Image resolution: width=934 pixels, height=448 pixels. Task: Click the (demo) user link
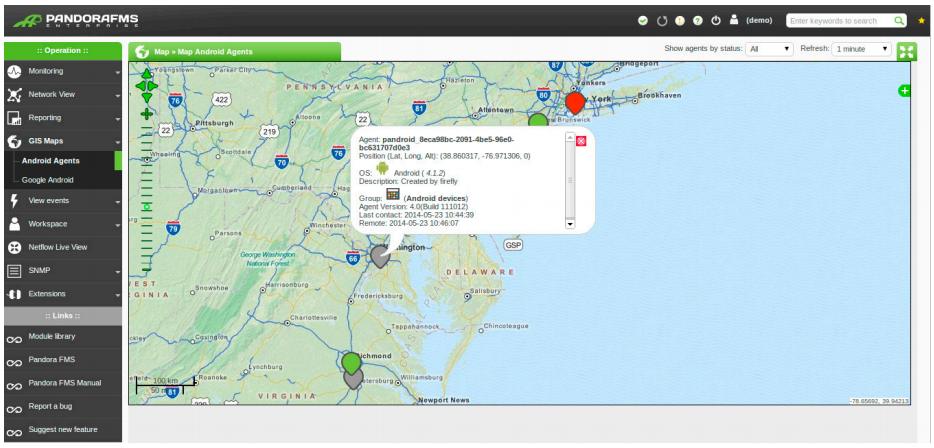tap(759, 21)
